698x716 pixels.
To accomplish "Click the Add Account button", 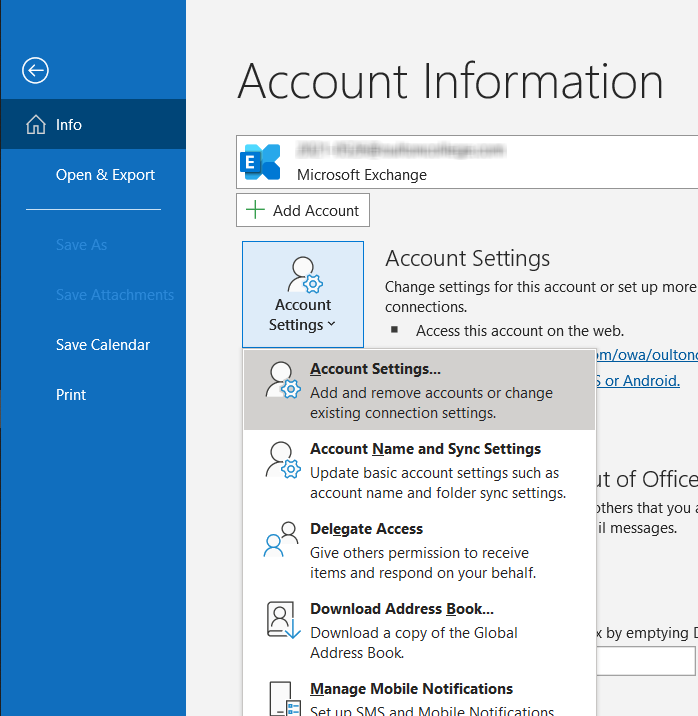I will (x=303, y=210).
